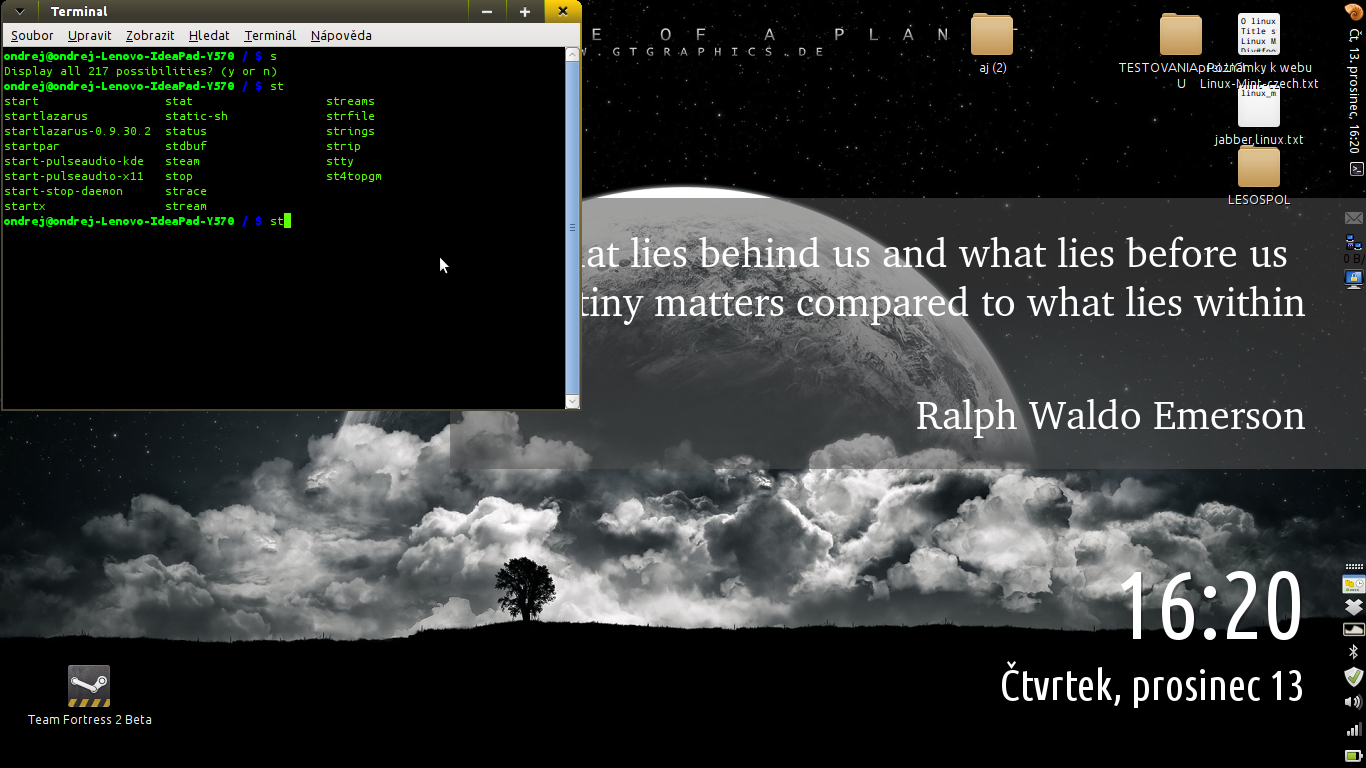Click 'strfile' in terminal output
This screenshot has width=1366, height=768.
[350, 116]
